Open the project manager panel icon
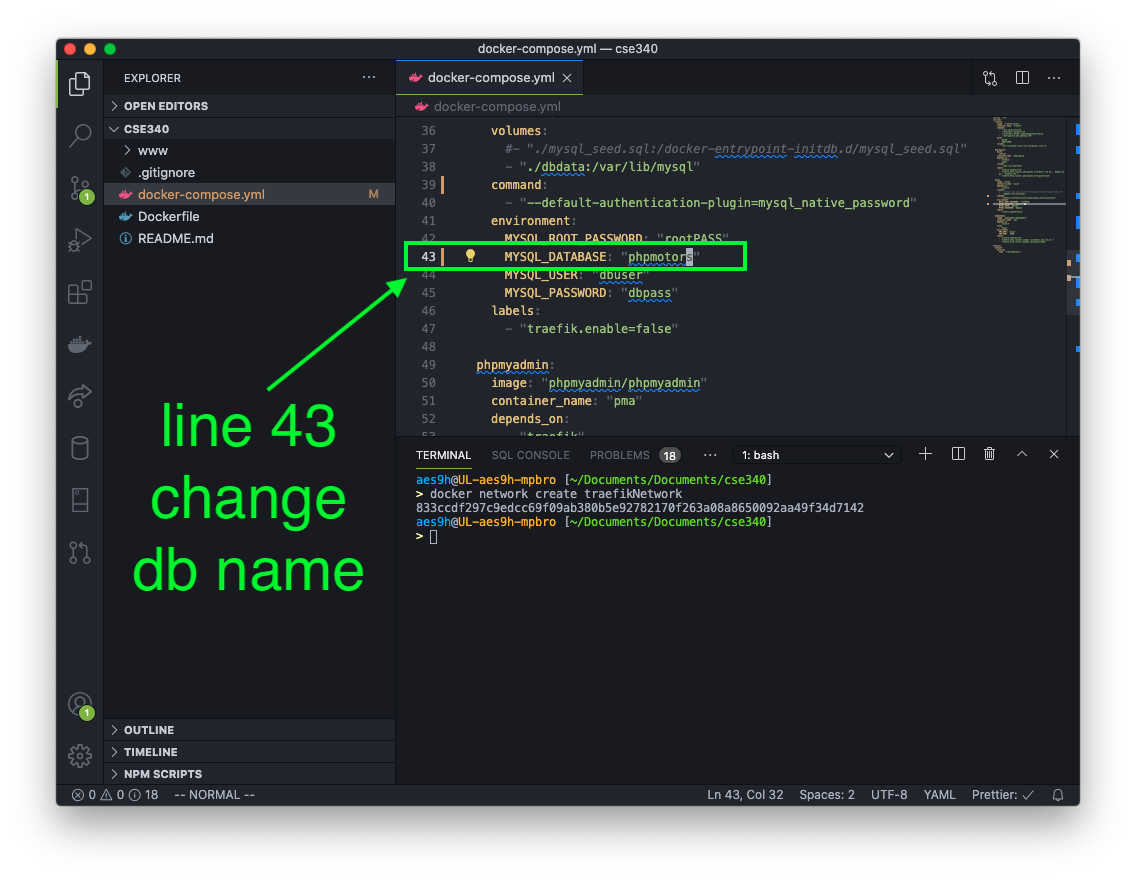Image resolution: width=1136 pixels, height=880 pixels. coord(80,500)
